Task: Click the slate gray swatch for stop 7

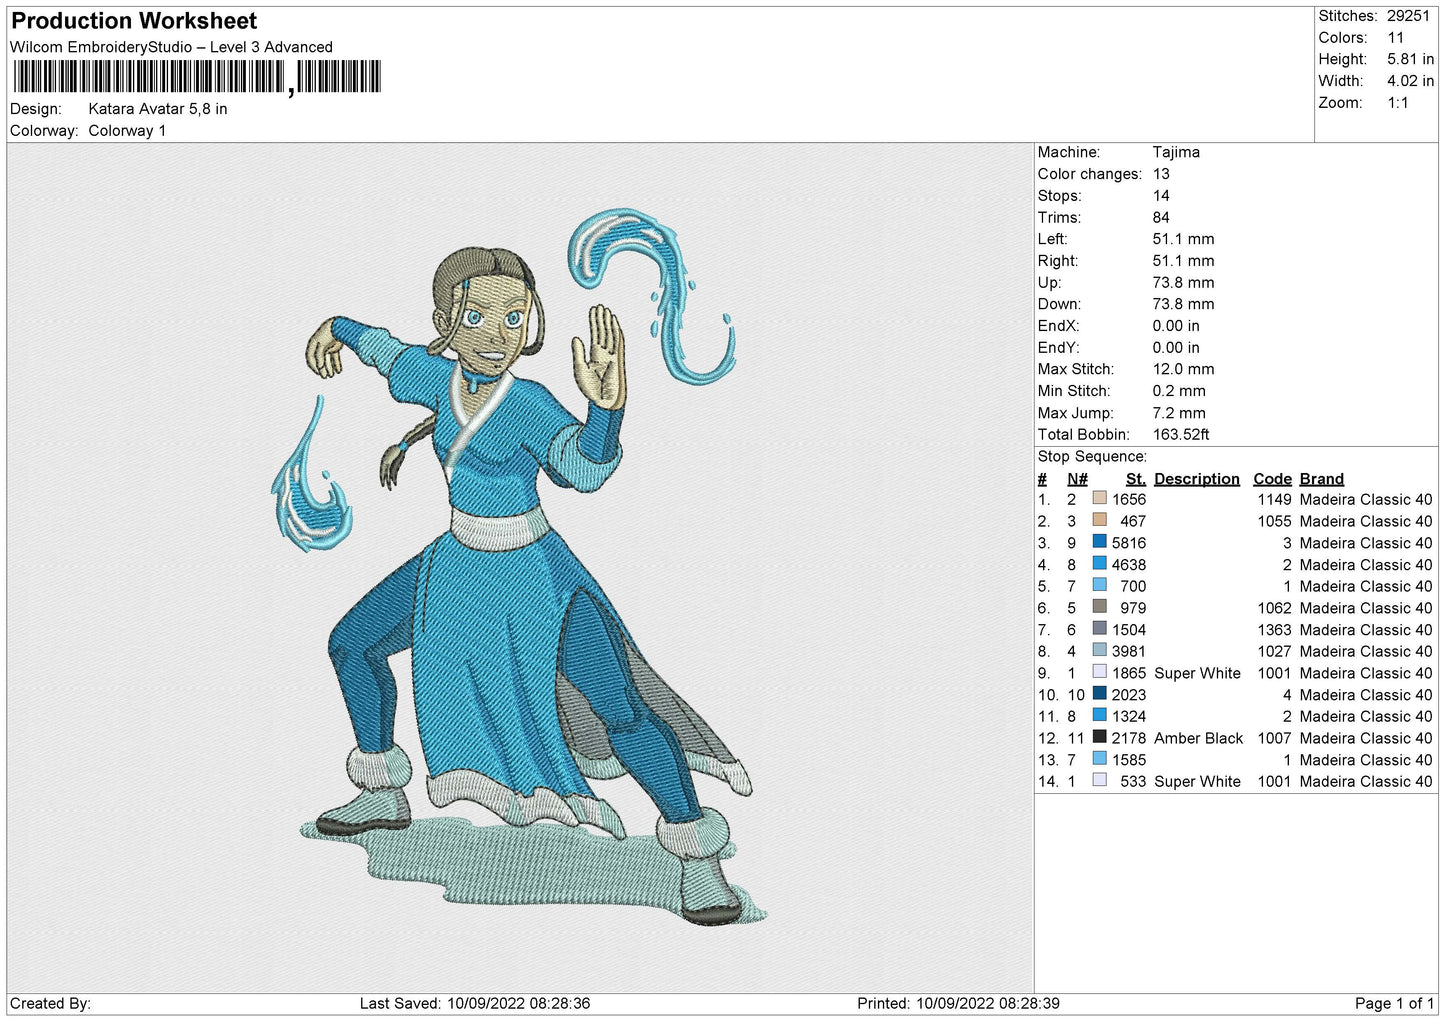Action: pos(1100,629)
